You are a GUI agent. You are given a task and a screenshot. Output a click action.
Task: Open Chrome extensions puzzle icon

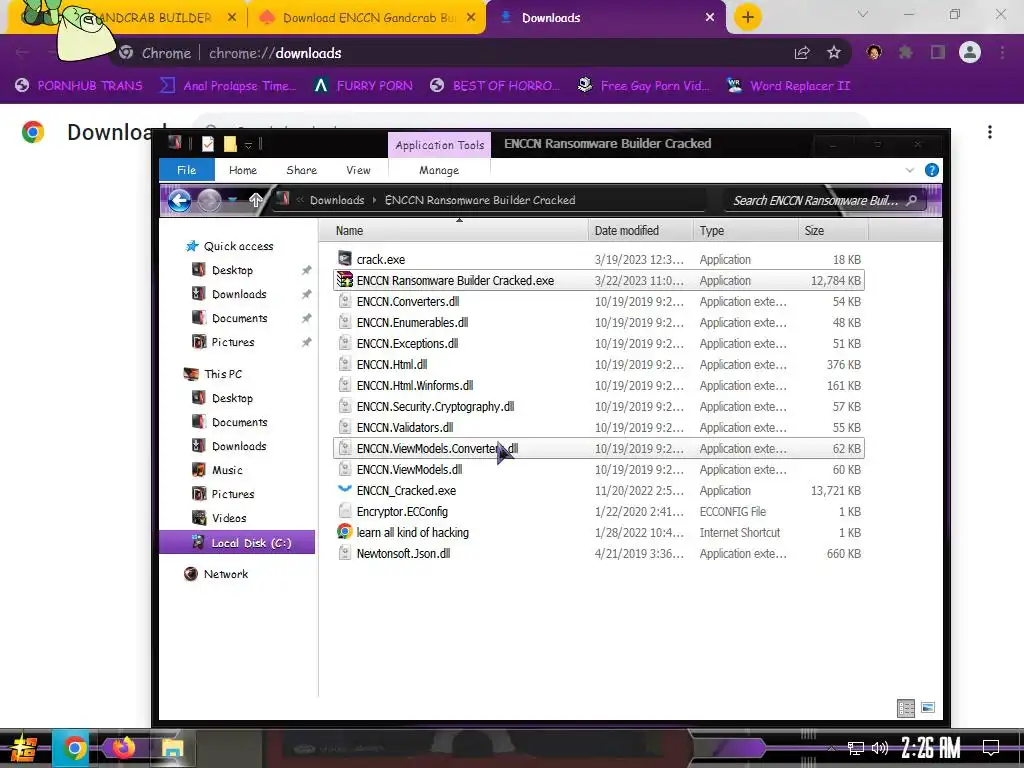coord(905,52)
